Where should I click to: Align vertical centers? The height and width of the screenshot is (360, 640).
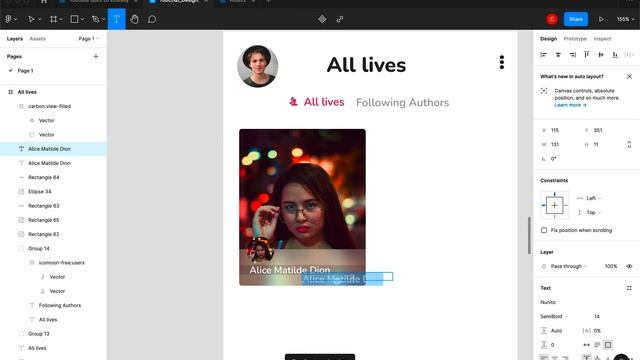click(601, 55)
